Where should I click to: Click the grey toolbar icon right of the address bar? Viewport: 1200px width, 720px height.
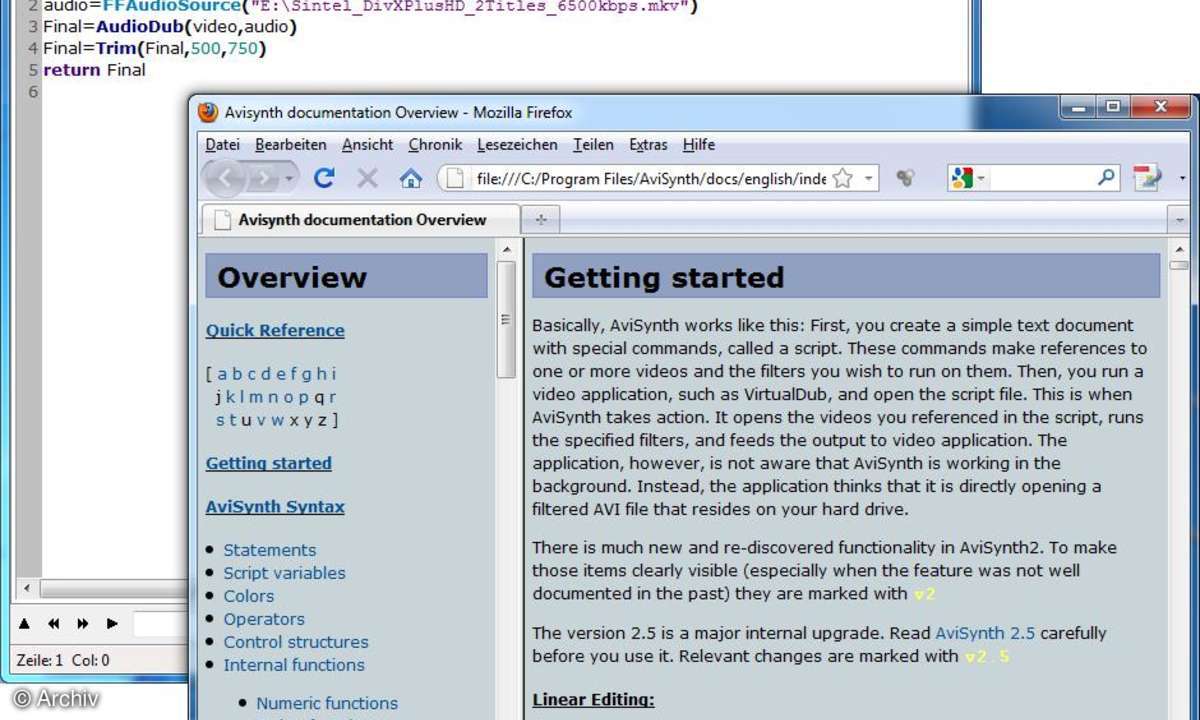point(905,178)
